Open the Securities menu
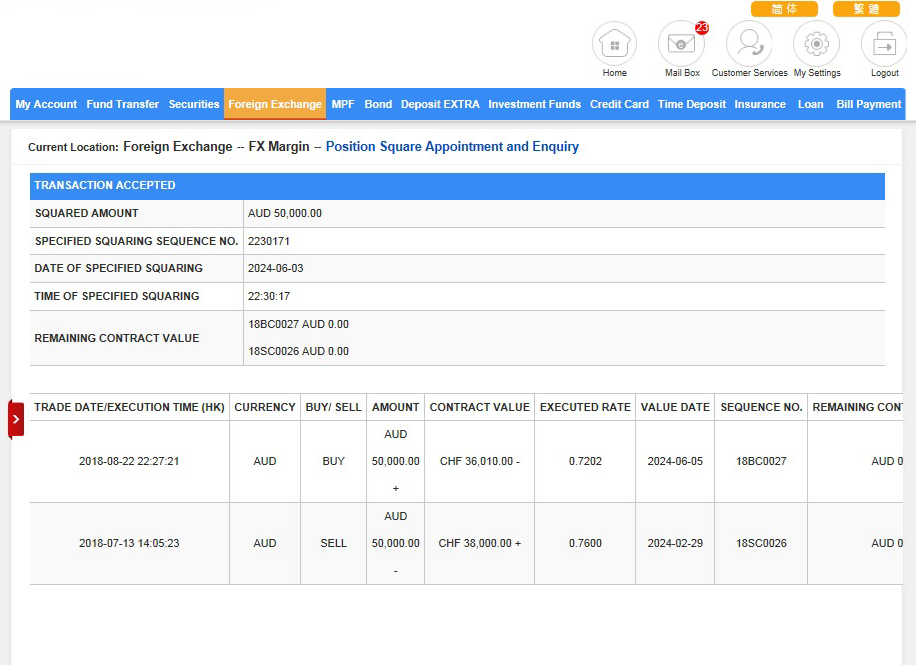Image resolution: width=916 pixels, height=665 pixels. (x=194, y=104)
